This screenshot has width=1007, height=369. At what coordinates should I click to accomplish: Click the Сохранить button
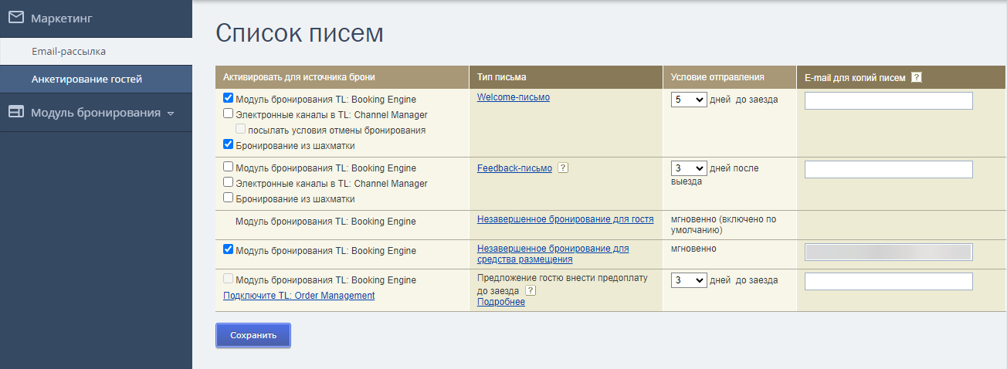pyautogui.click(x=253, y=335)
